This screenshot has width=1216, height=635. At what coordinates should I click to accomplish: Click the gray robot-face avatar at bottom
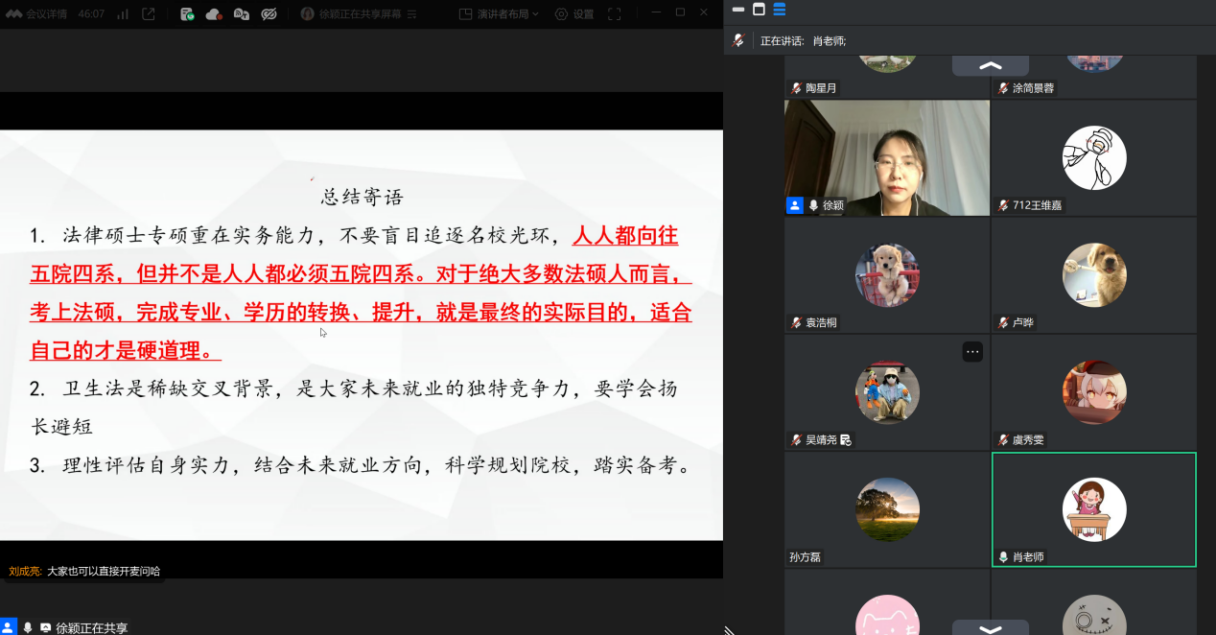click(1094, 616)
